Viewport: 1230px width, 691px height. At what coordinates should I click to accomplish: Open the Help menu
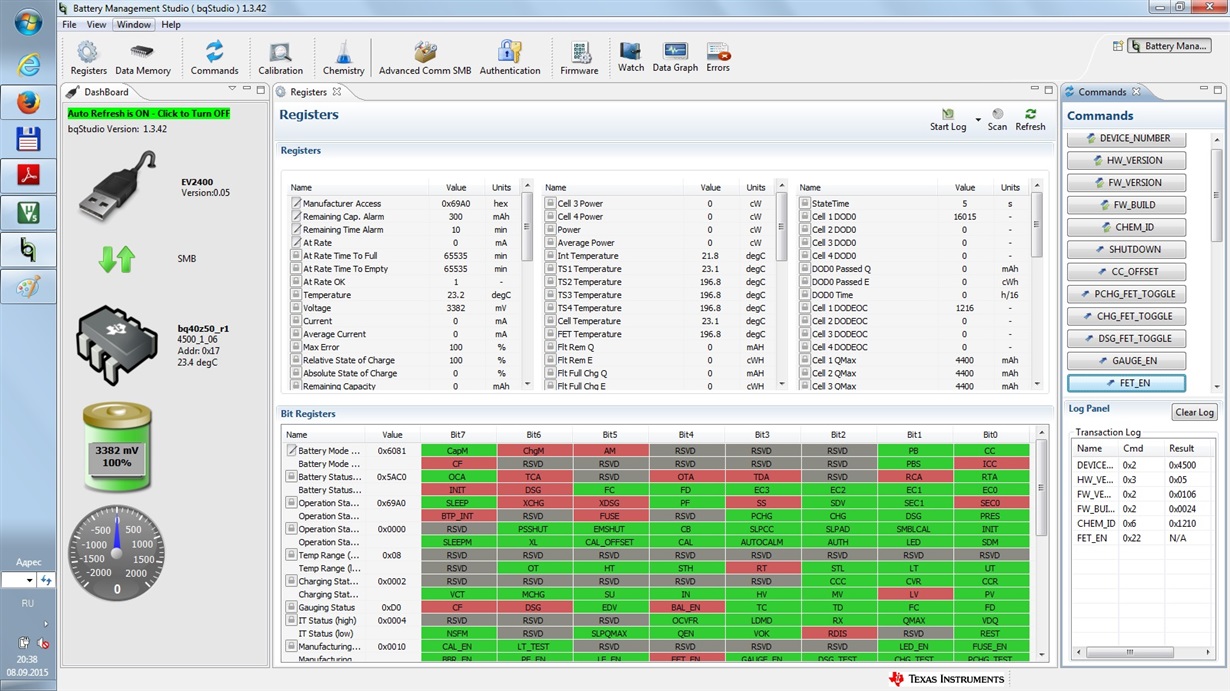click(x=171, y=25)
